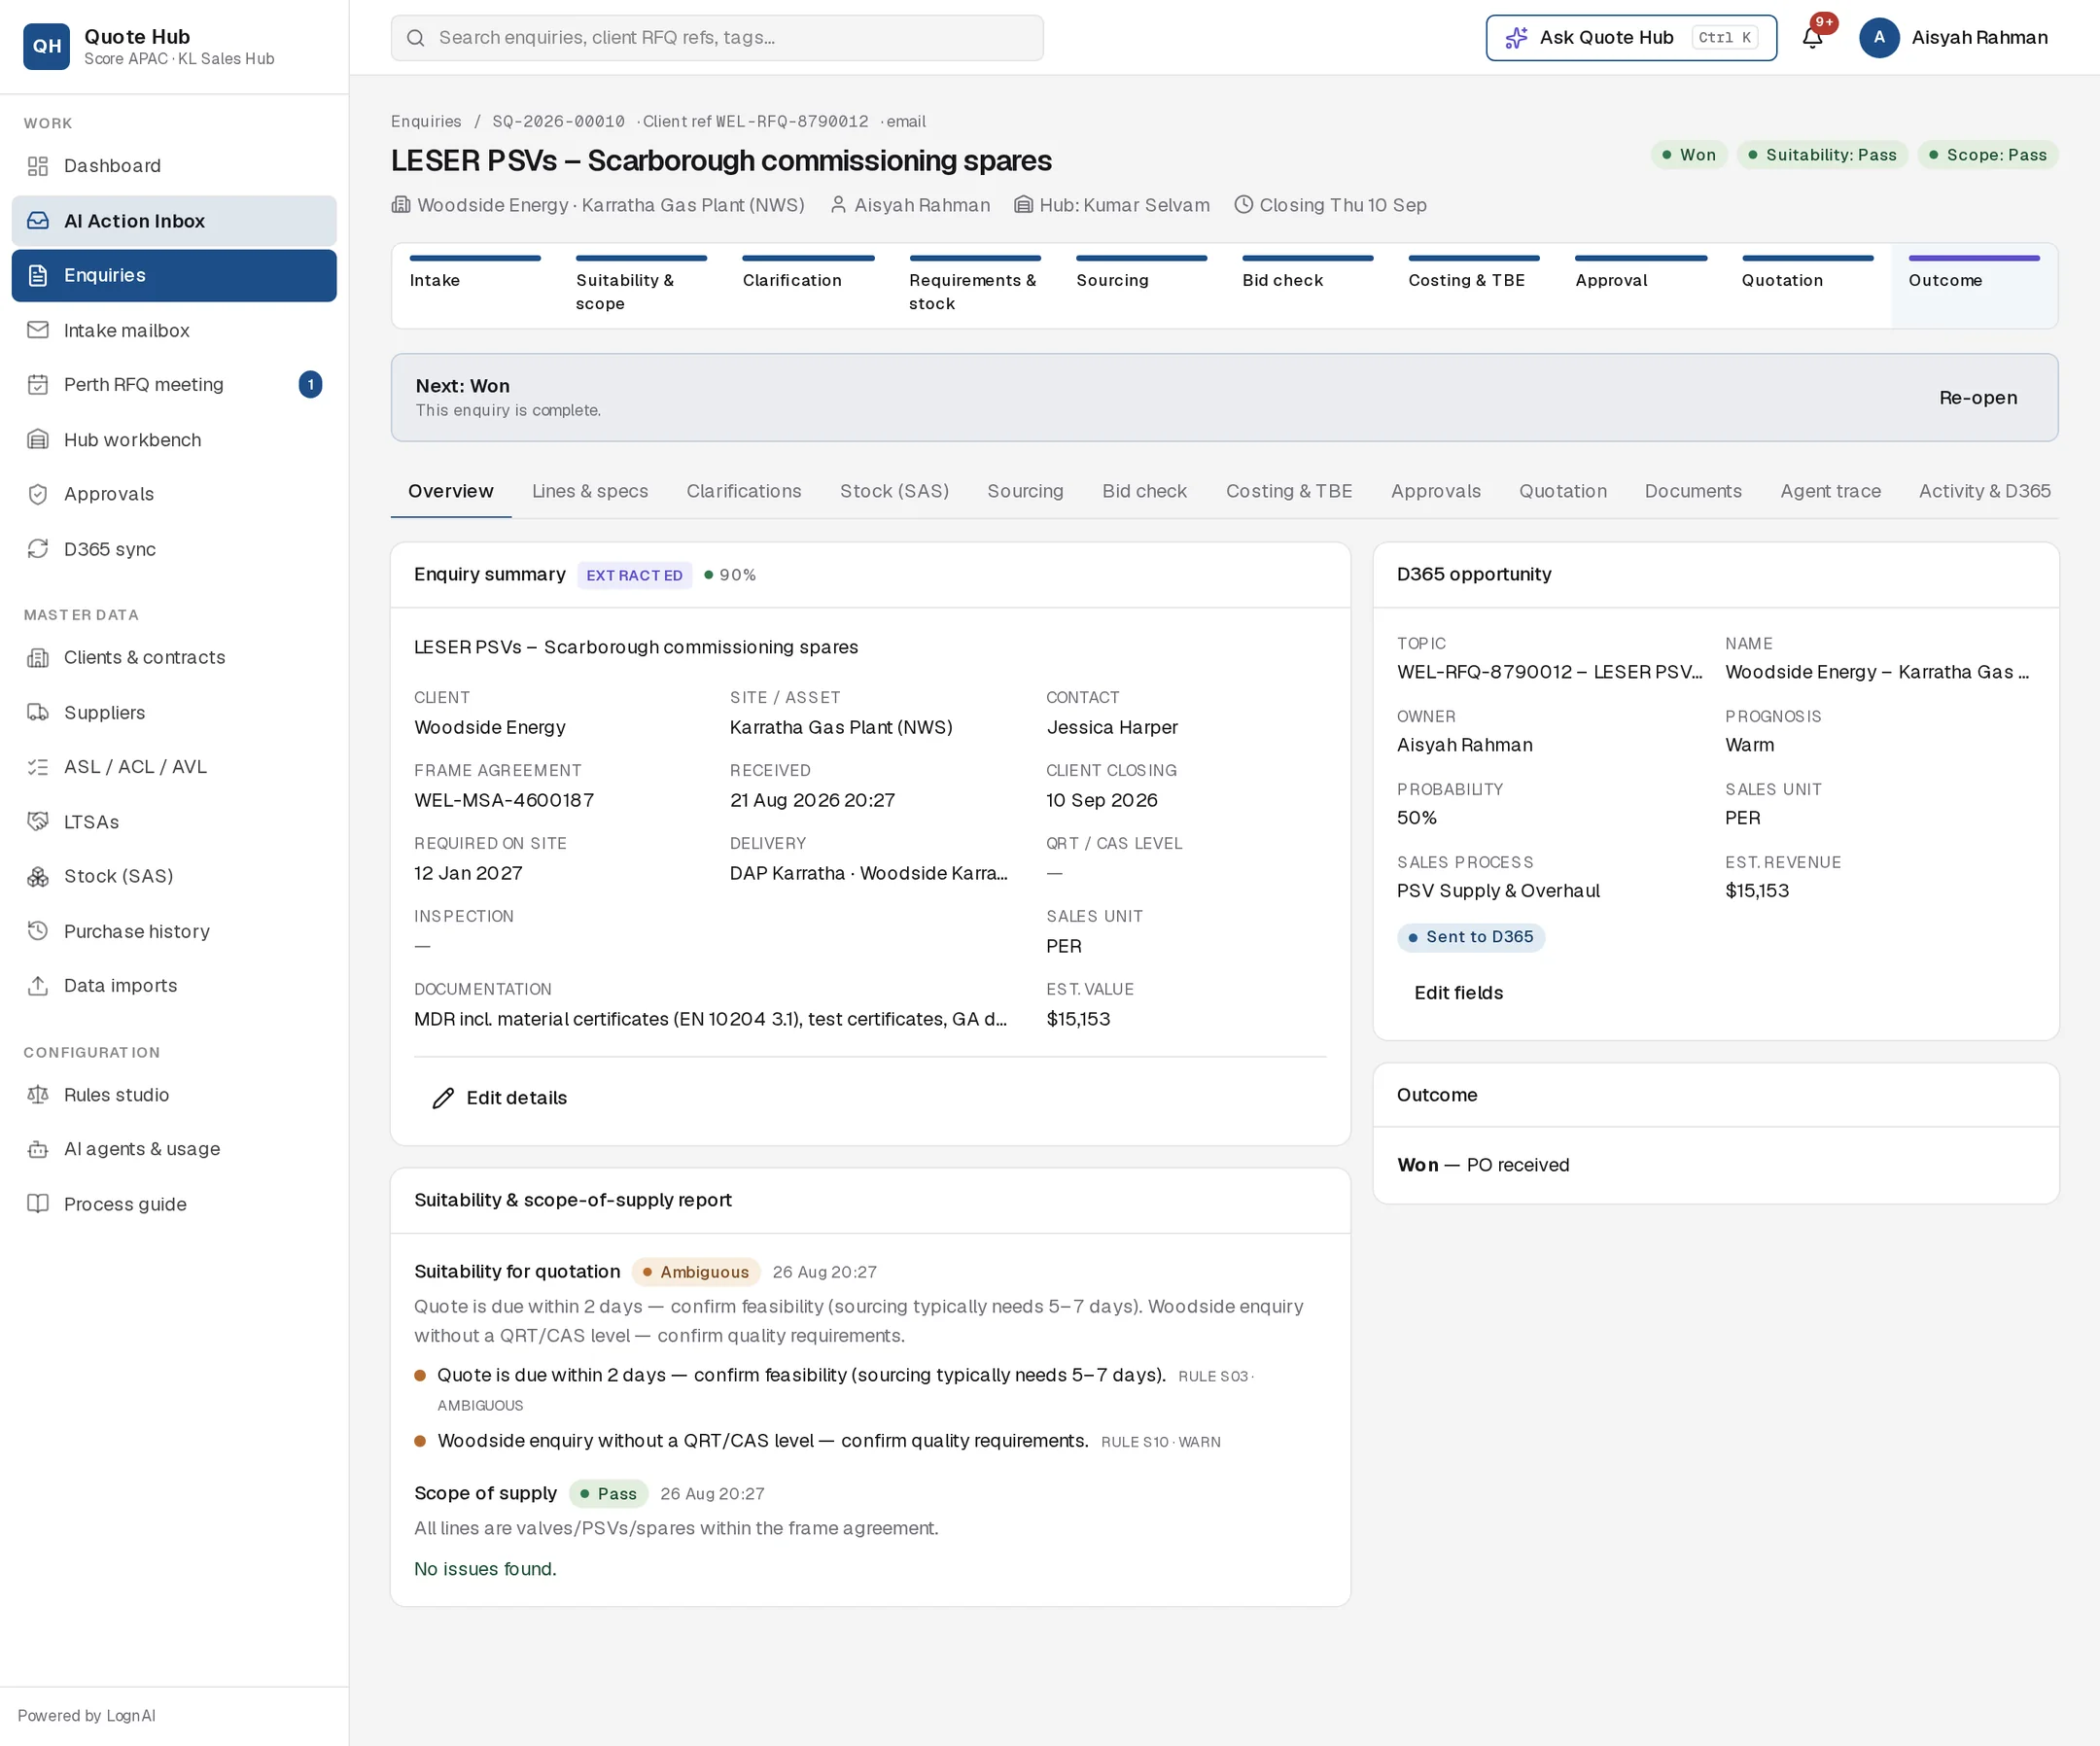Click the Purchase history clock icon
Screen dimensions: 2100x1746
coord(38,931)
